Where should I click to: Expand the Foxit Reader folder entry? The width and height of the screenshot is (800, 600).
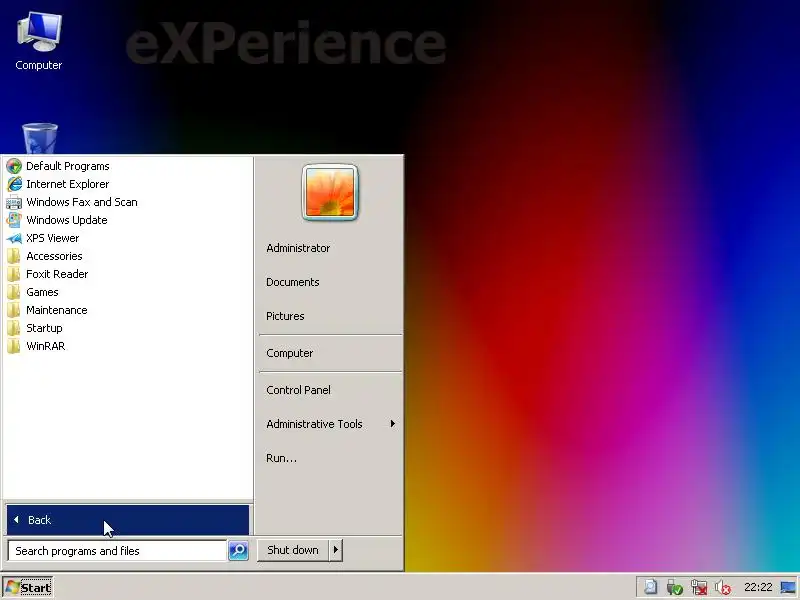tap(128, 274)
